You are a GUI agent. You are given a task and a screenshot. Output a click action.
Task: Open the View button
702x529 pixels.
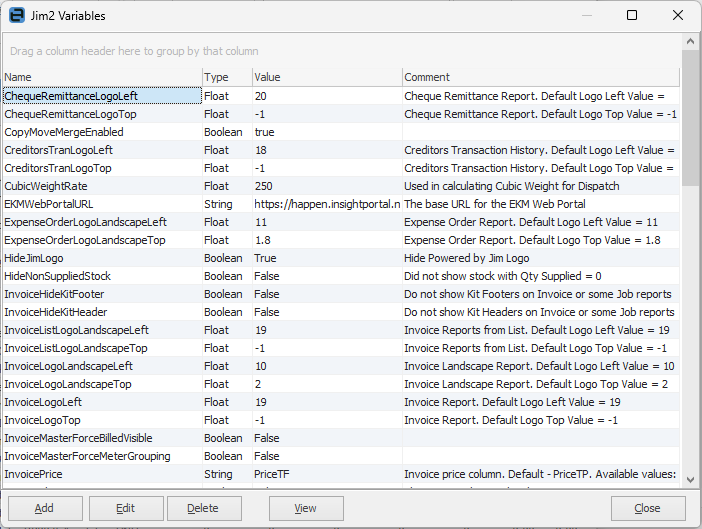(306, 508)
